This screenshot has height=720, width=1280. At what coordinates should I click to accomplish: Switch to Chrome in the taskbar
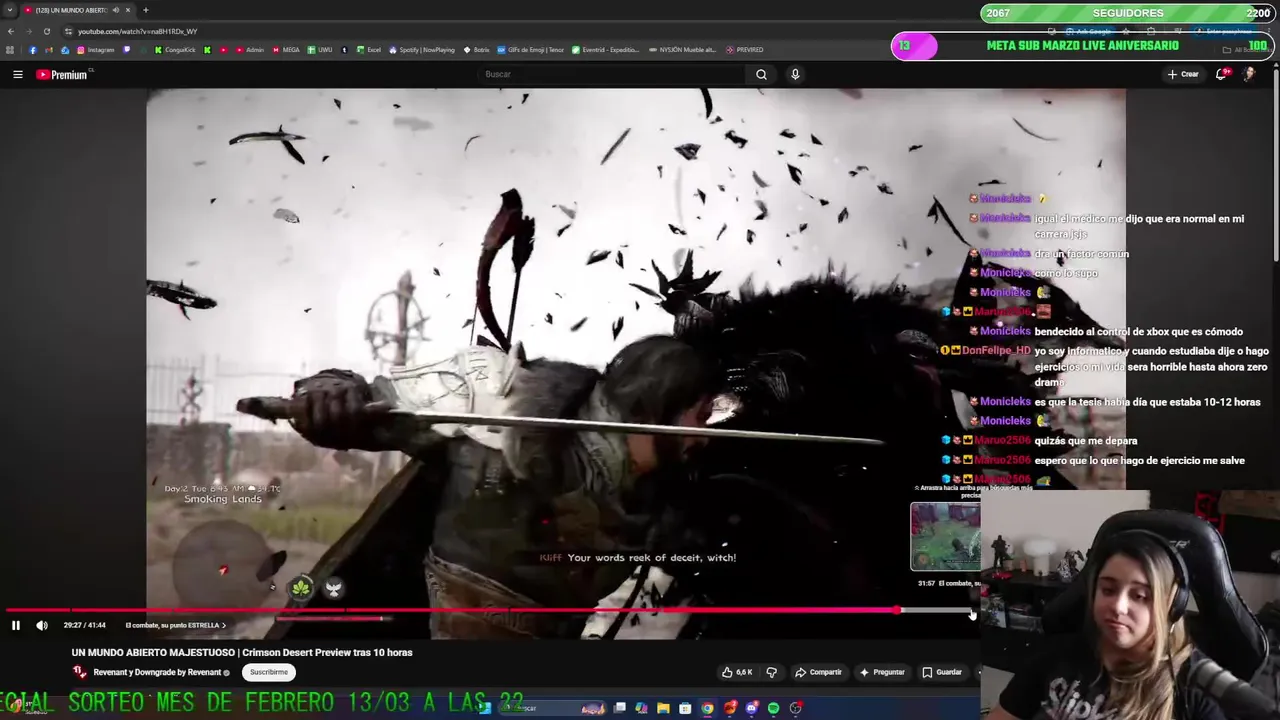click(x=707, y=708)
